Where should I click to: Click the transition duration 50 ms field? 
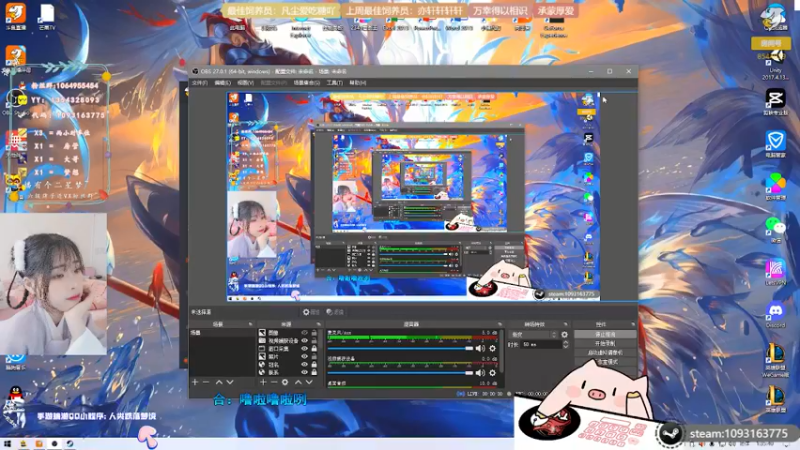click(x=541, y=345)
